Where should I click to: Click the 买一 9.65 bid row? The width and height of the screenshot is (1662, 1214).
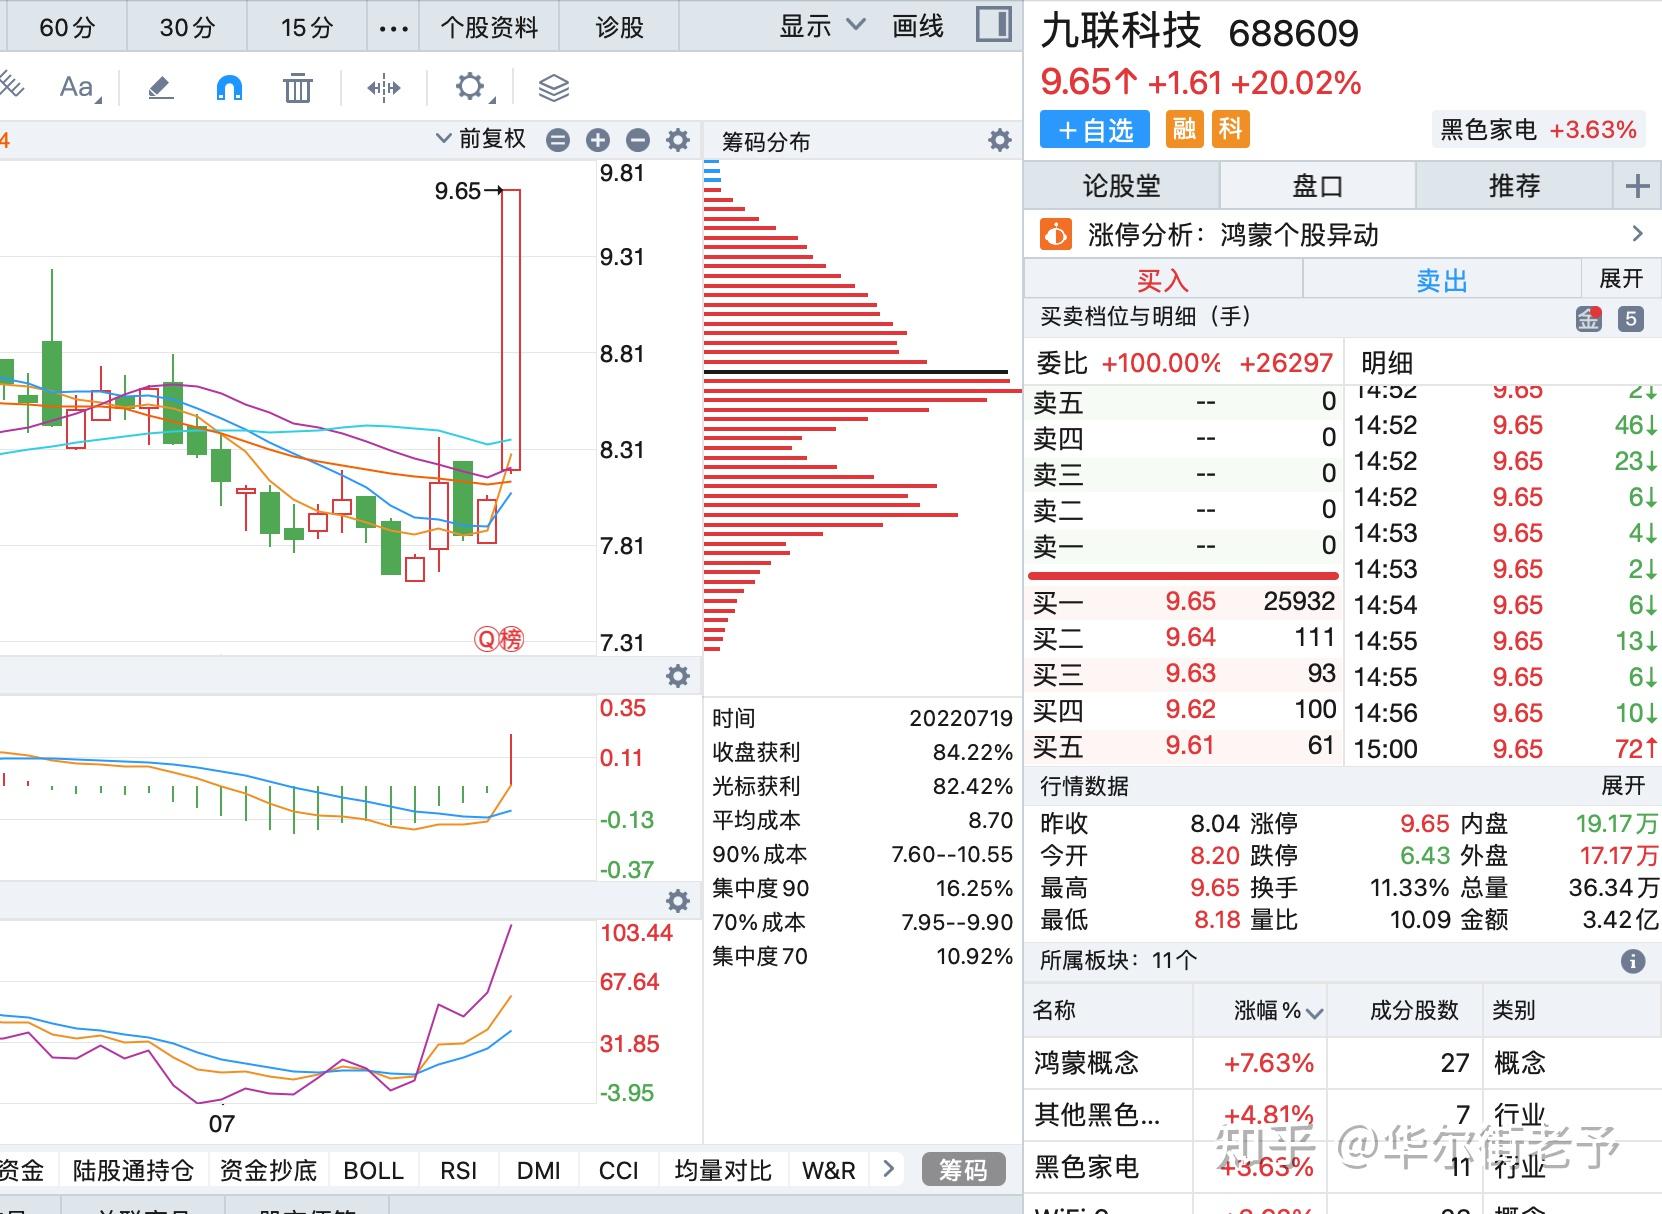[x=1184, y=602]
